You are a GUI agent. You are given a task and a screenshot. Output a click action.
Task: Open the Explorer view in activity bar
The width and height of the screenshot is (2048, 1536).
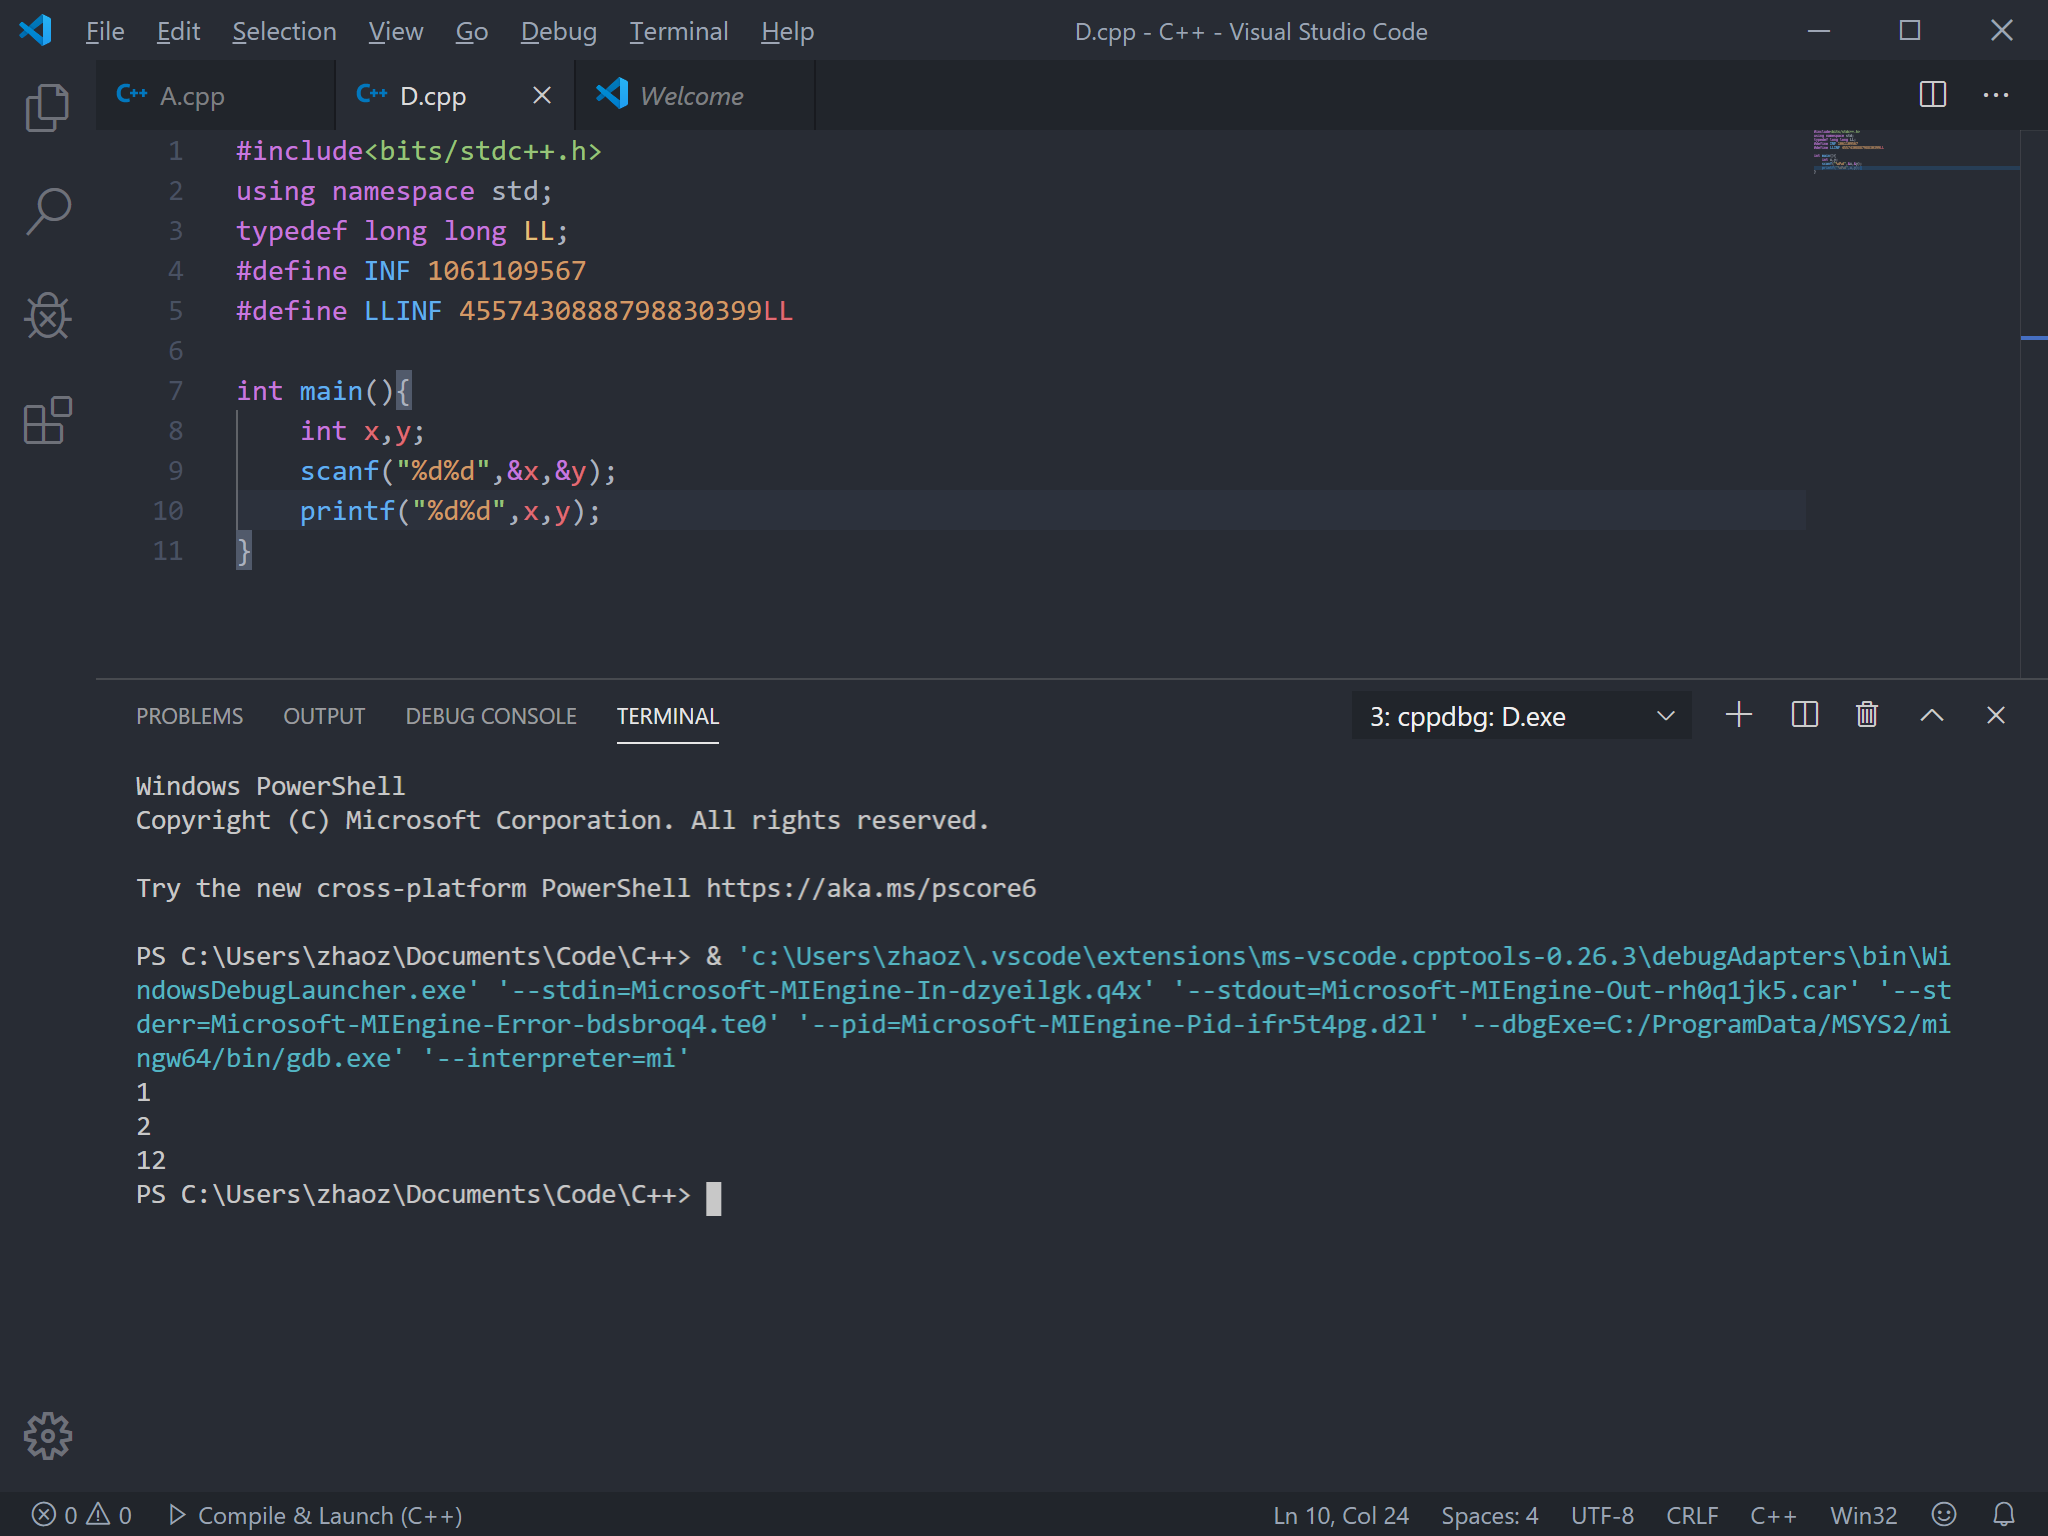47,108
